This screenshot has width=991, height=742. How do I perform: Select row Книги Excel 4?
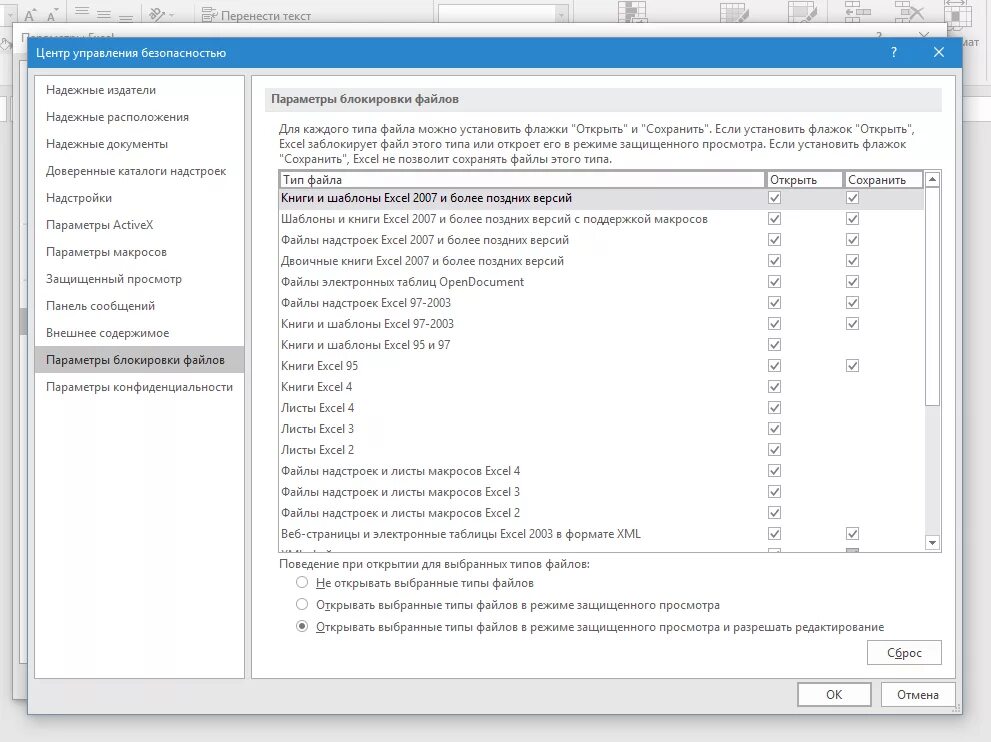click(x=602, y=386)
